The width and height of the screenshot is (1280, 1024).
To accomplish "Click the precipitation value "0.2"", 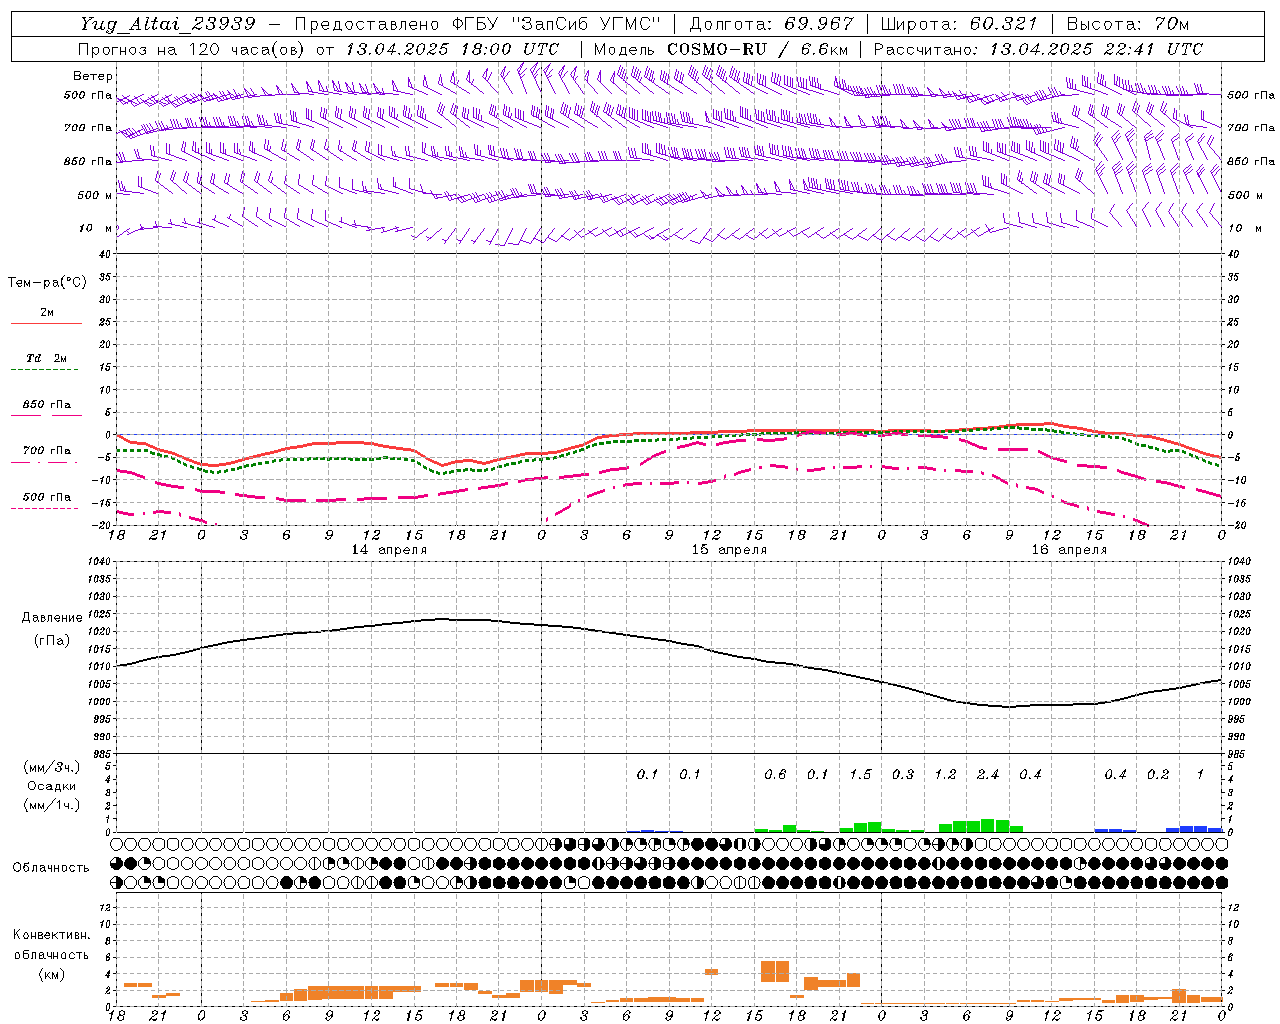I will coord(1158,775).
